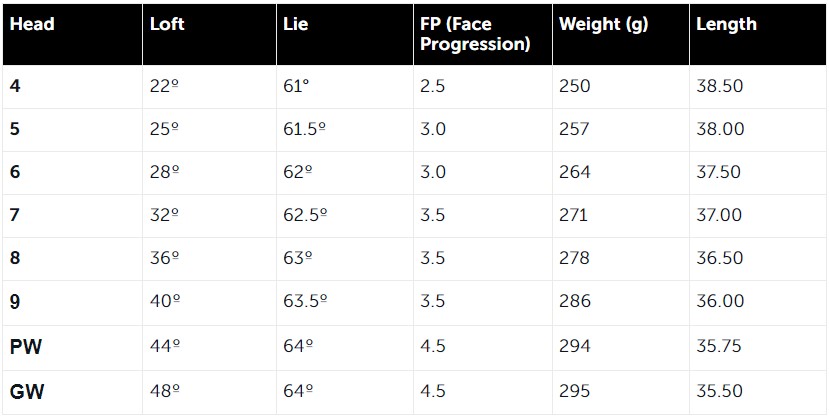Click the Head column header
This screenshot has height=418, width=829.
pyautogui.click(x=32, y=24)
